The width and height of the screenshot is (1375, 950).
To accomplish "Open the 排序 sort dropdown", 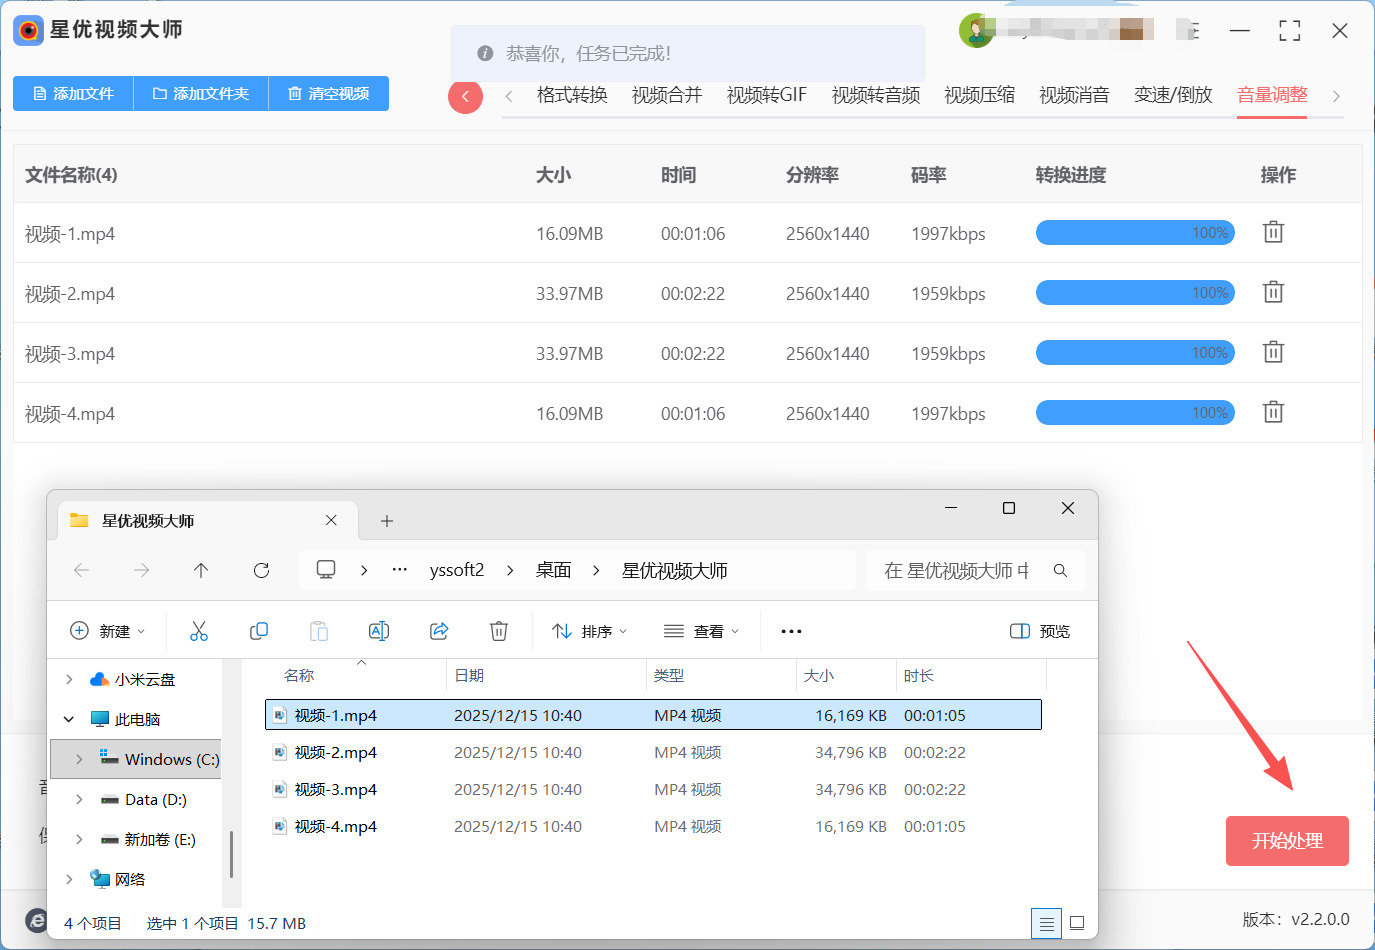I will tap(589, 631).
